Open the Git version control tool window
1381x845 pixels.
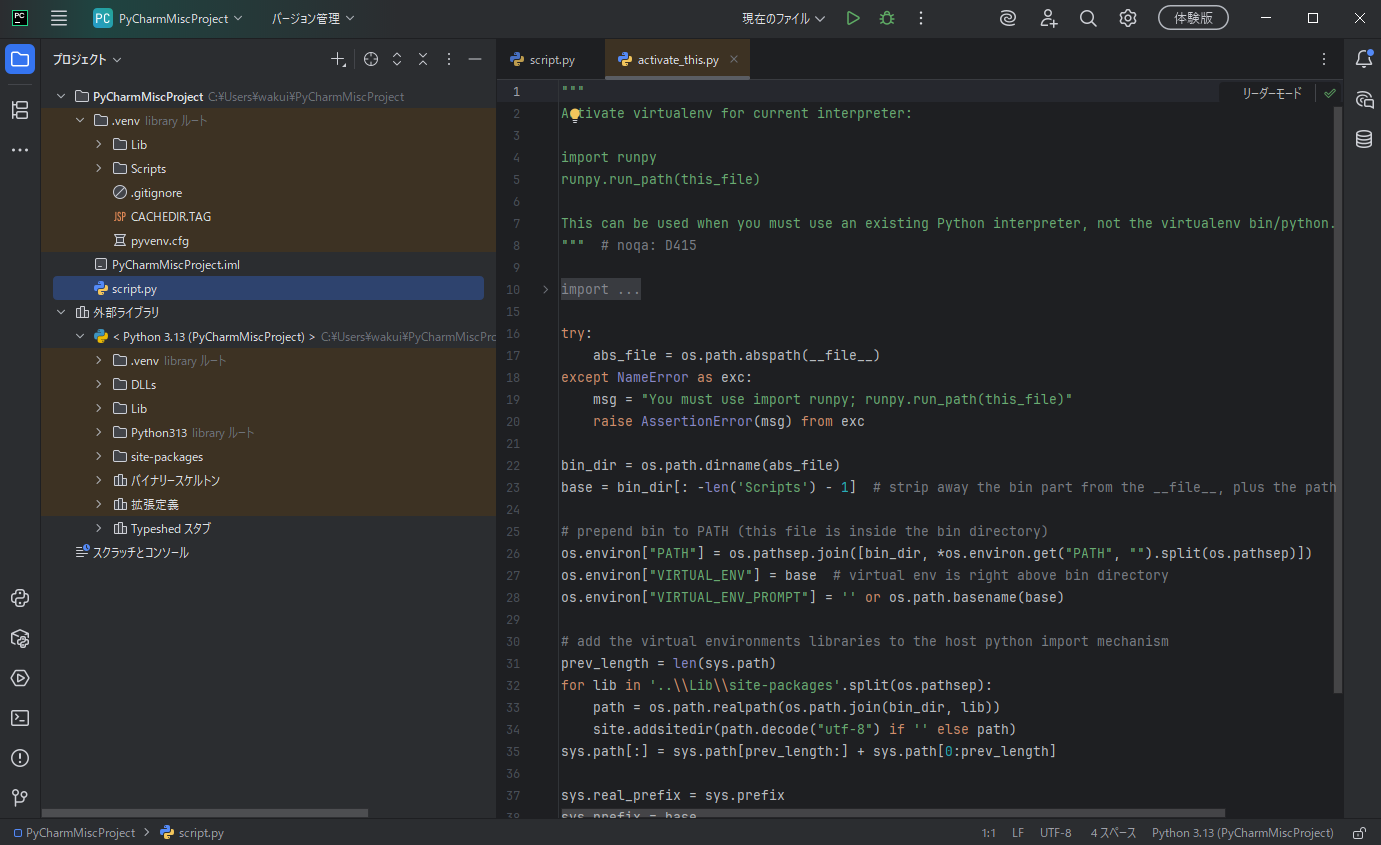20,797
